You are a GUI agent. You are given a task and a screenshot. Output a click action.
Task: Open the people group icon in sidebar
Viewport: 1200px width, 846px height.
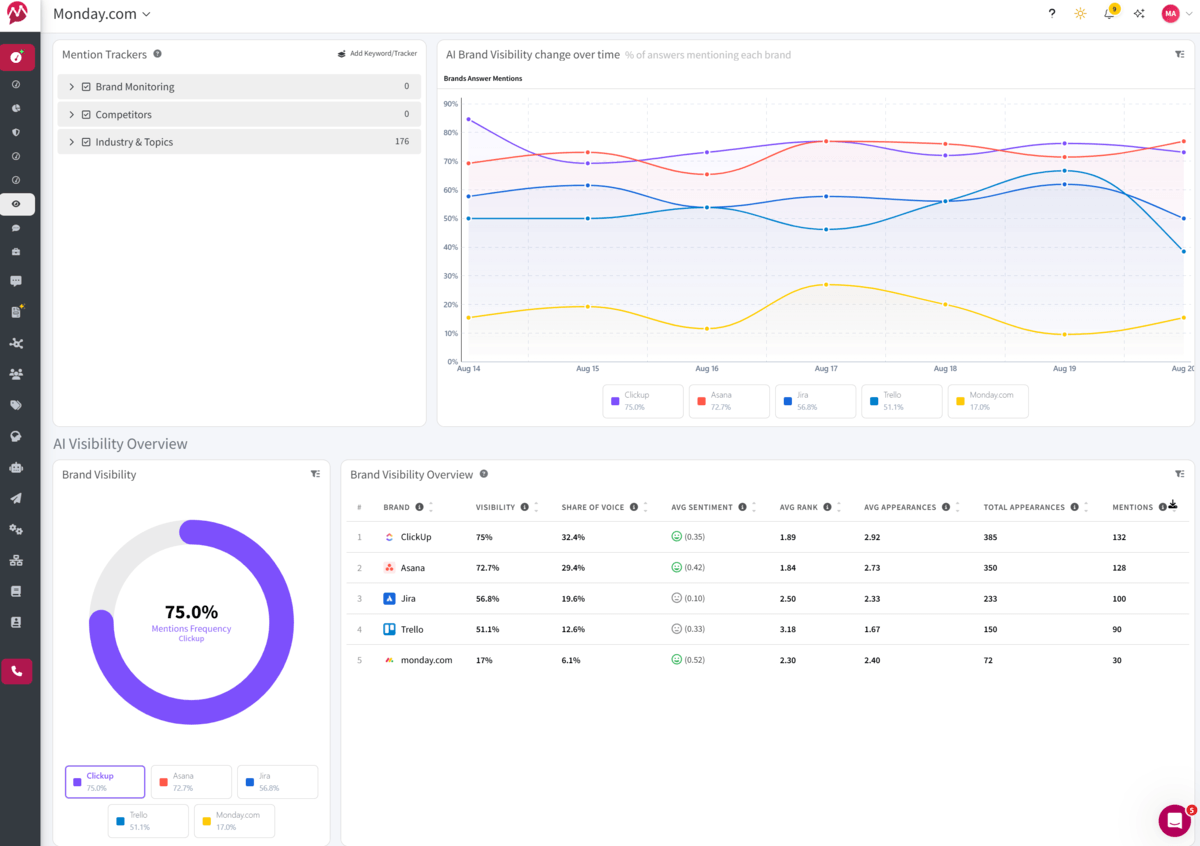point(16,374)
